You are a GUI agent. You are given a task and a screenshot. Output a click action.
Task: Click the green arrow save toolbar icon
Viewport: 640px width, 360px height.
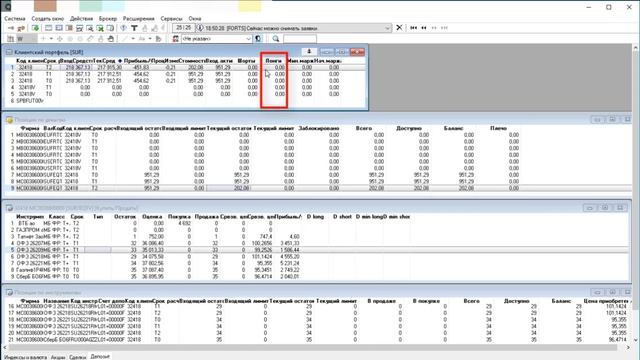tap(36, 28)
